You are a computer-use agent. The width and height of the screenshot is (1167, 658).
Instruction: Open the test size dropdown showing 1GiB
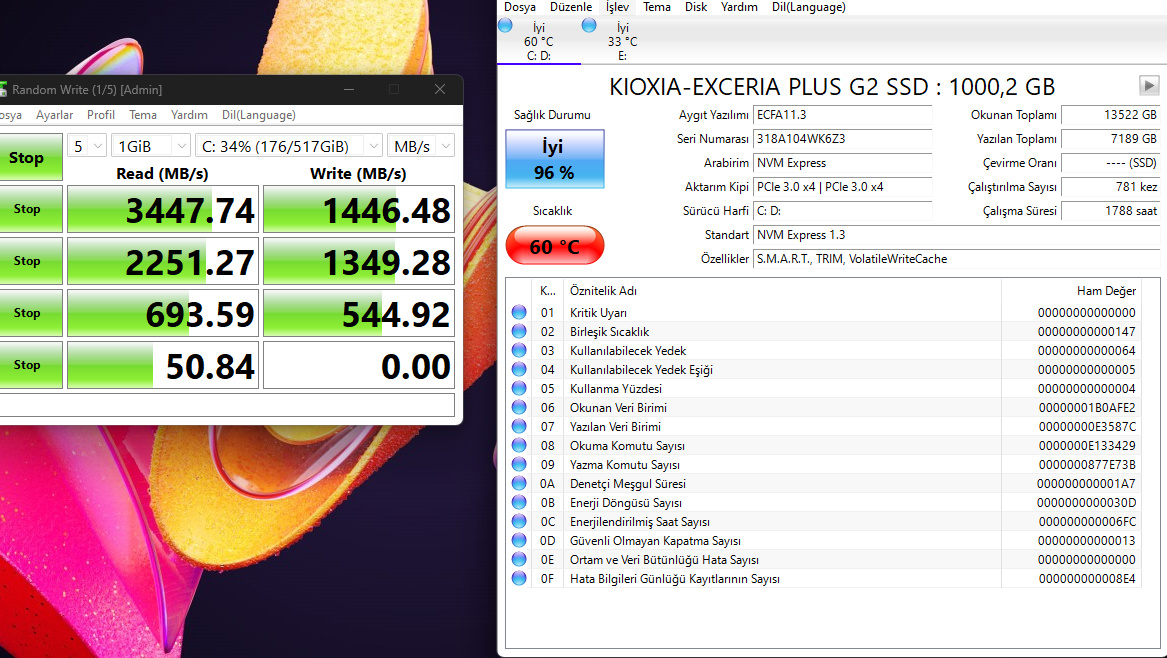[151, 147]
